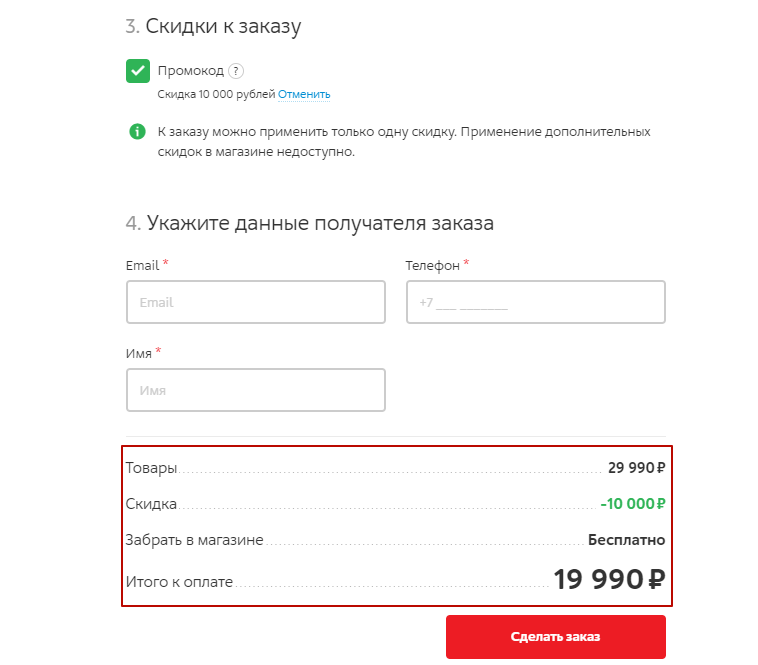Image resolution: width=758 pixels, height=665 pixels.
Task: Focus the Email input field
Action: [x=255, y=302]
